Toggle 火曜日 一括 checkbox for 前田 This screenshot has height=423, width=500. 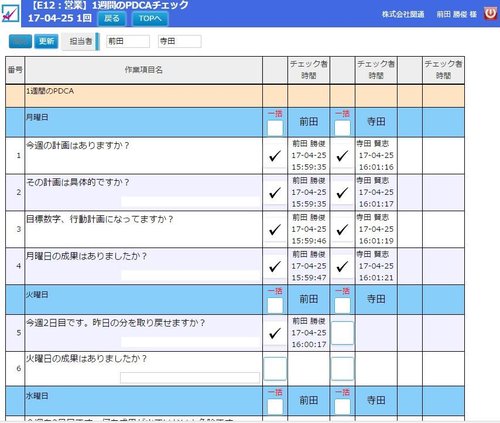(x=275, y=305)
